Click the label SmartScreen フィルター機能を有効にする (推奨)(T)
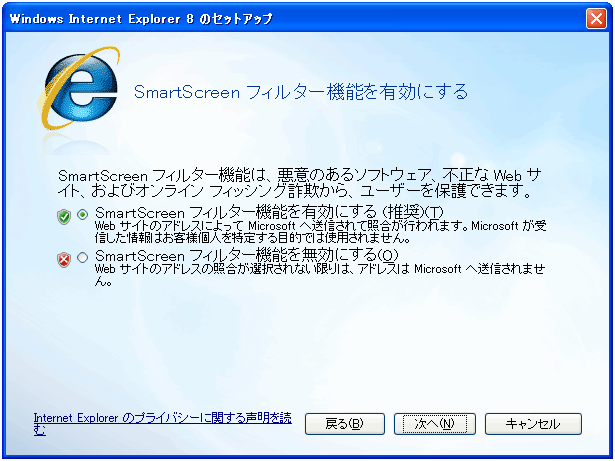 point(269,213)
